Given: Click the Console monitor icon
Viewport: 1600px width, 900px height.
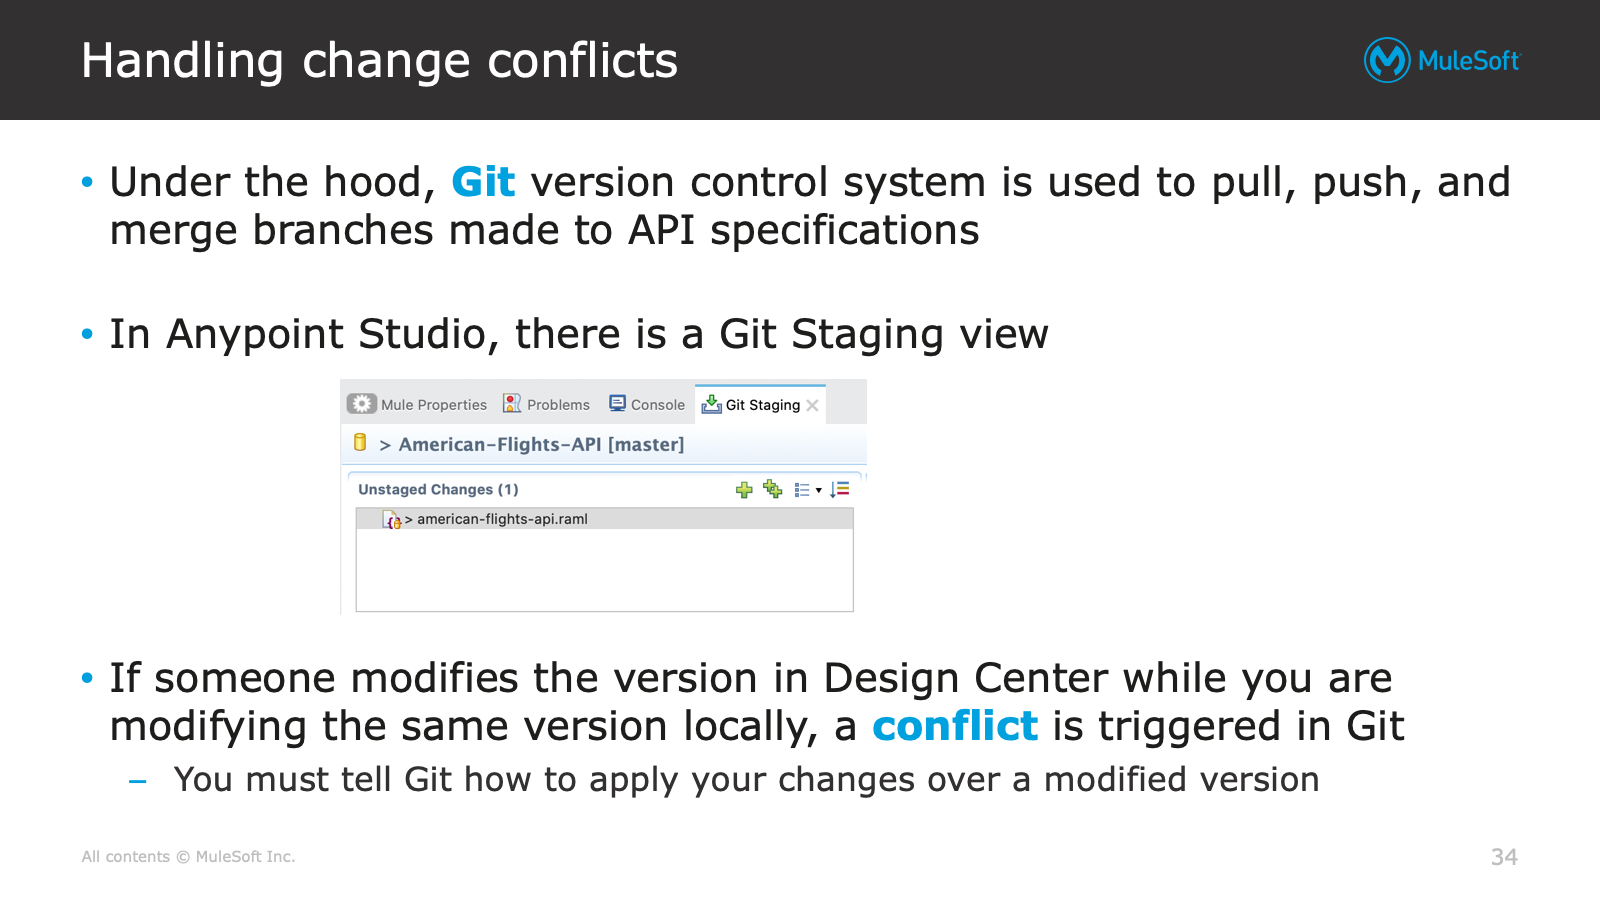Looking at the screenshot, I should [617, 403].
